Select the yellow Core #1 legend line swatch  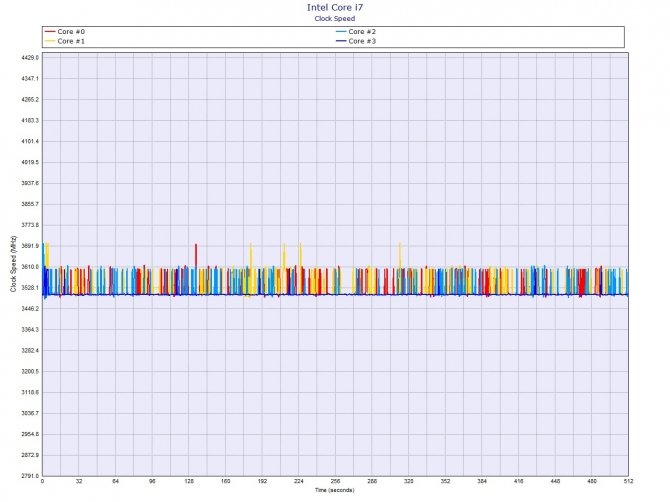50,41
